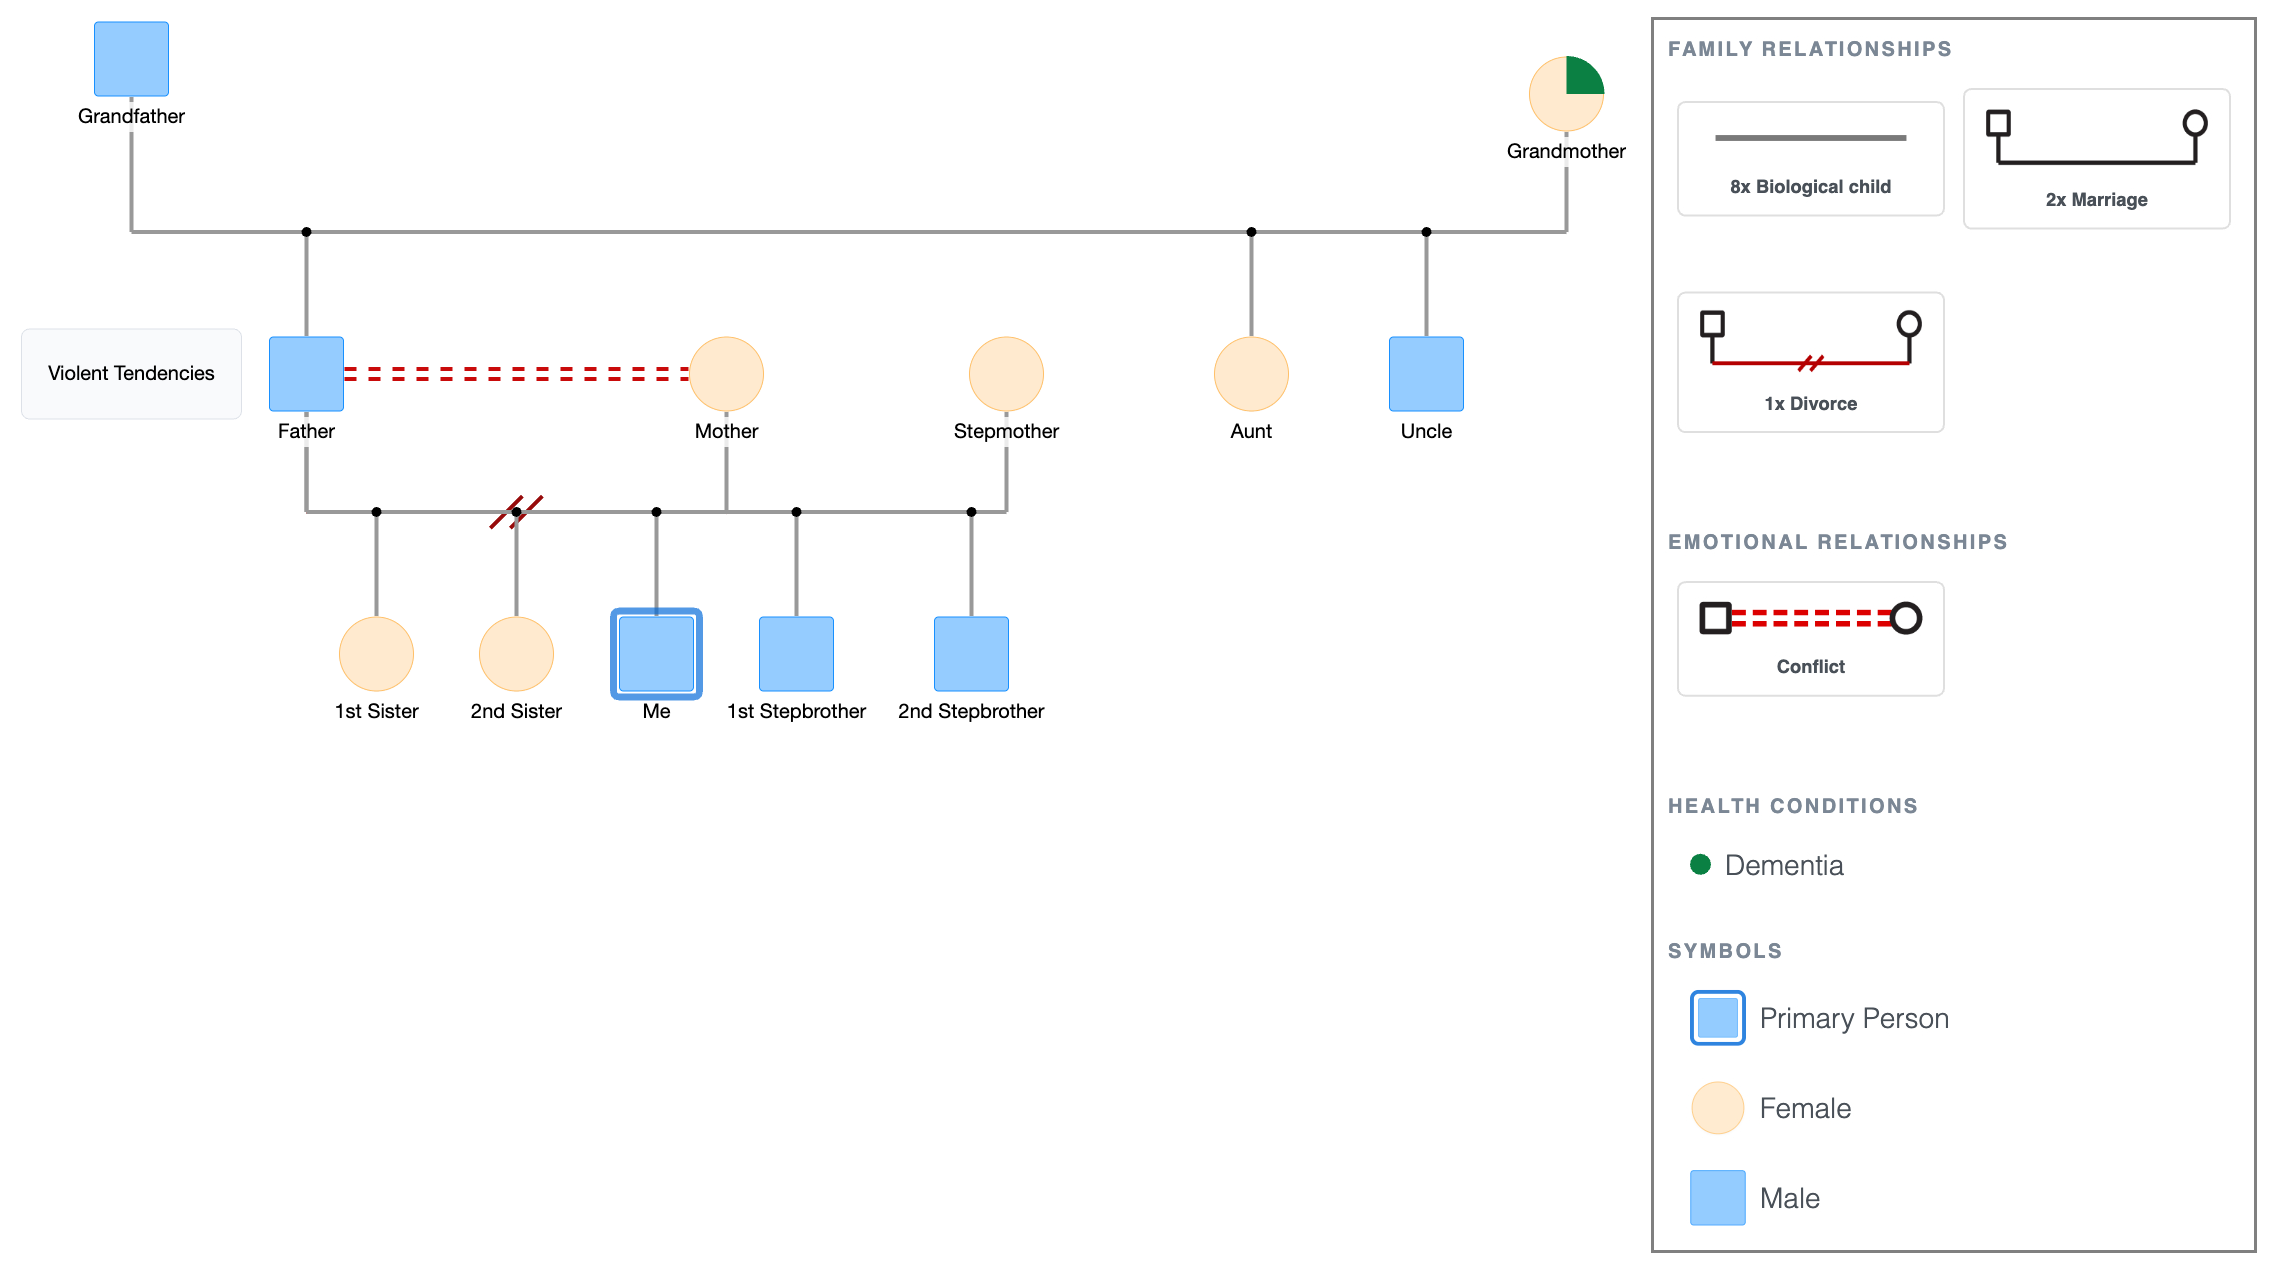The image size is (2274, 1270).
Task: Select the Stepmother circle node
Action: (x=1006, y=374)
